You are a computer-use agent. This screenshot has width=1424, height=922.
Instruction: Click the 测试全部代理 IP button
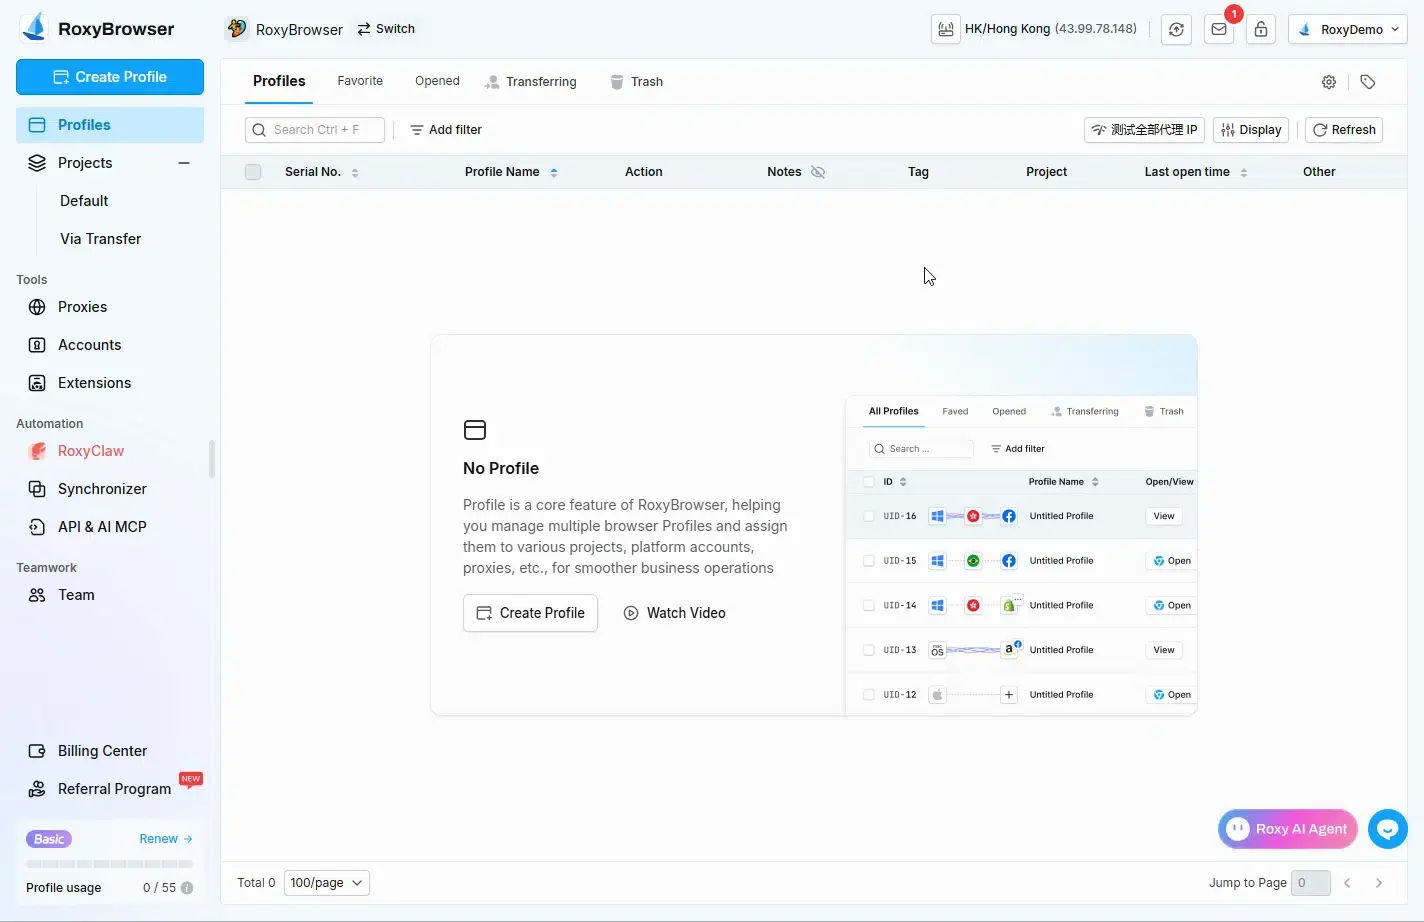click(1144, 130)
